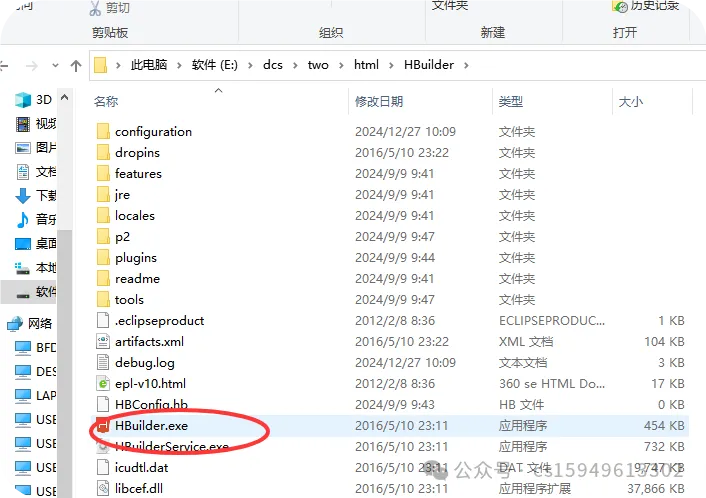
Task: Click the epl-v10.html browser file icon
Action: coord(103,384)
